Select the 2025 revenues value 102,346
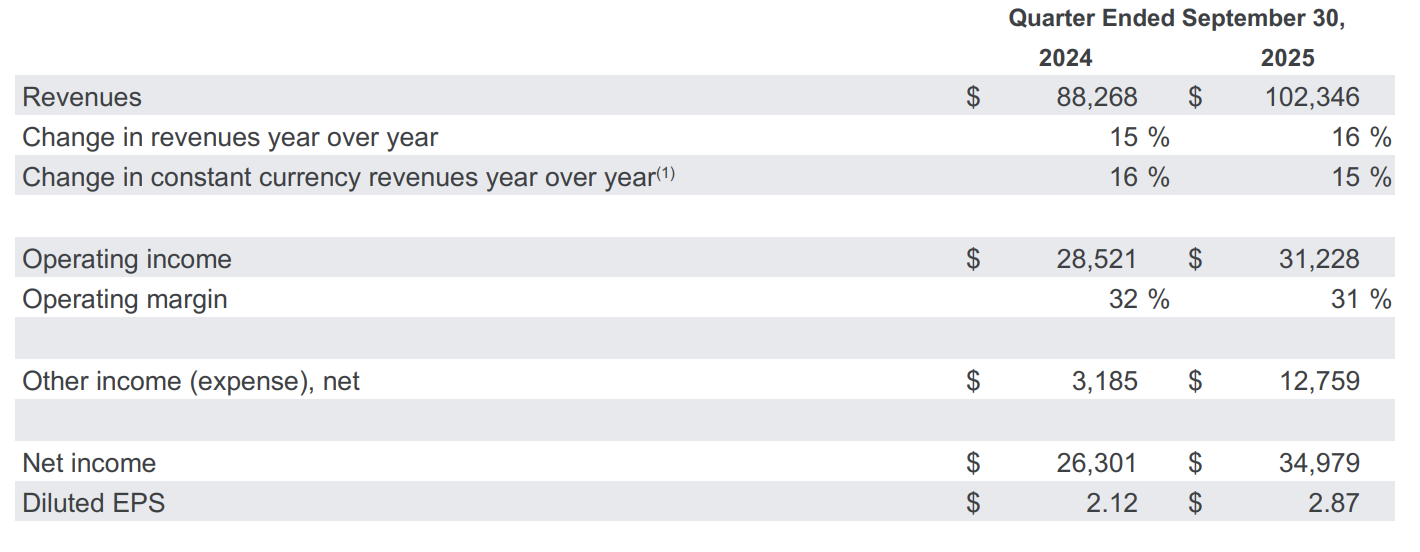 click(x=1310, y=97)
